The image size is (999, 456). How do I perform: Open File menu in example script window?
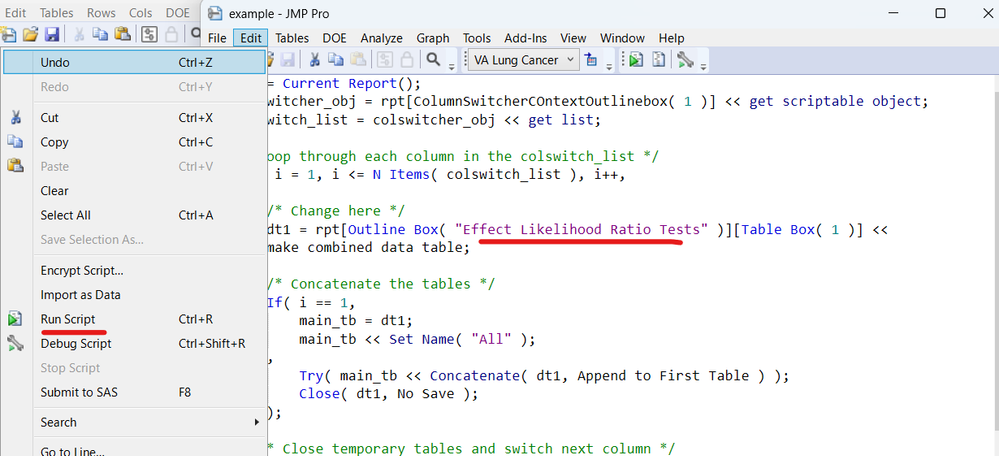click(217, 38)
